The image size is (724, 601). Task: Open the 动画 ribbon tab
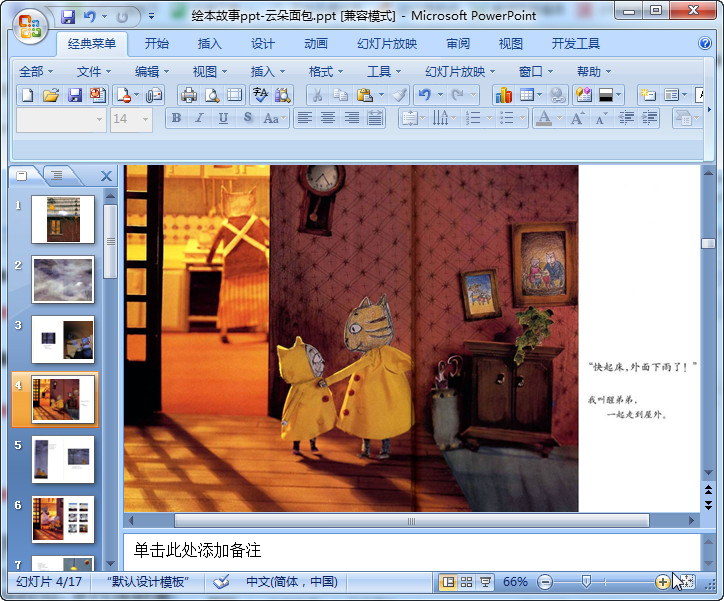[316, 43]
